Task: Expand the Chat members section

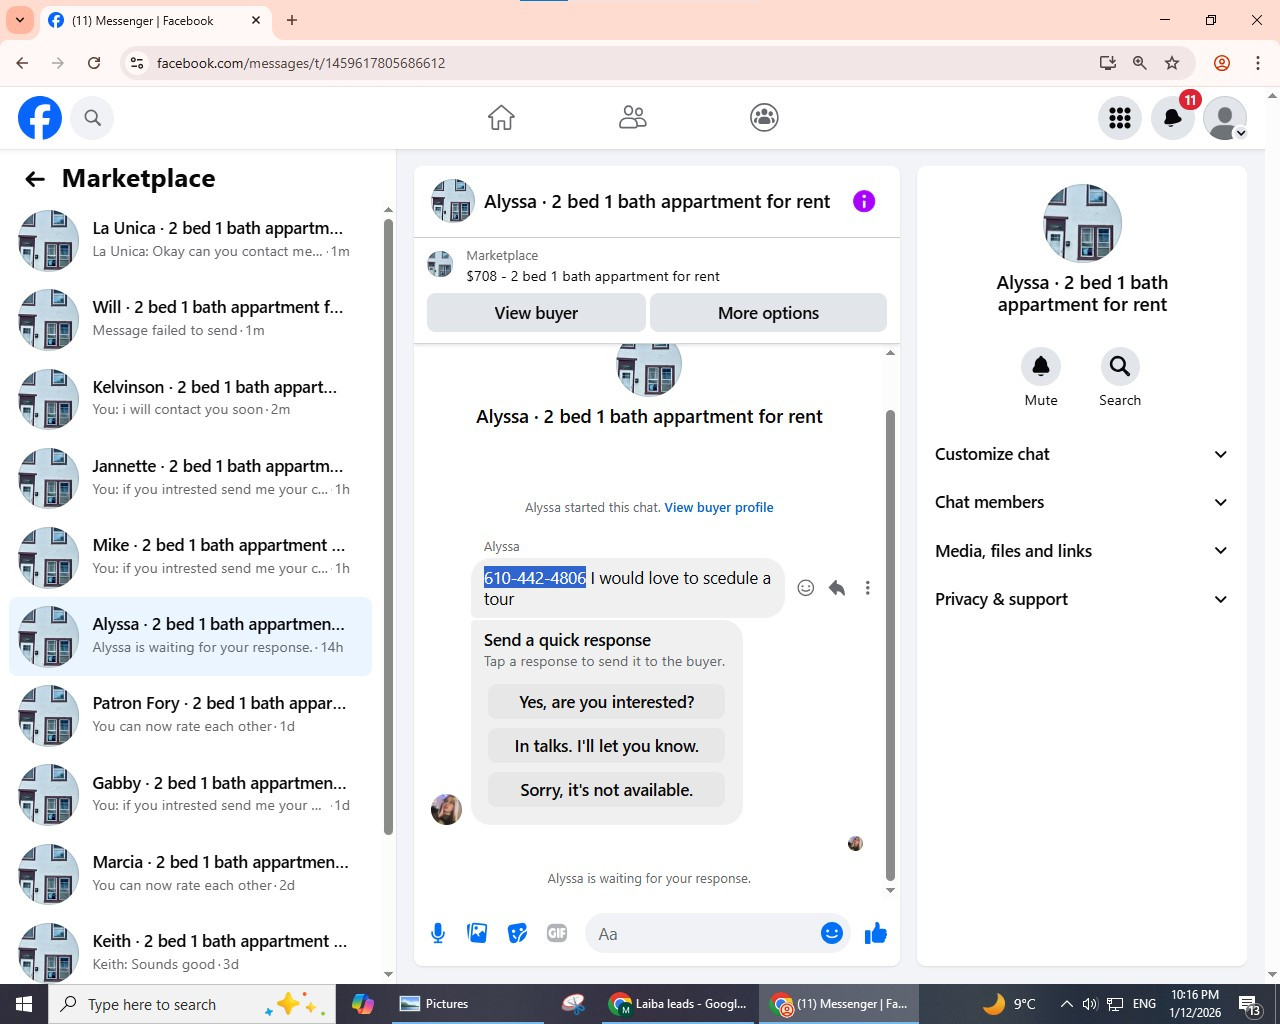Action: click(1082, 502)
